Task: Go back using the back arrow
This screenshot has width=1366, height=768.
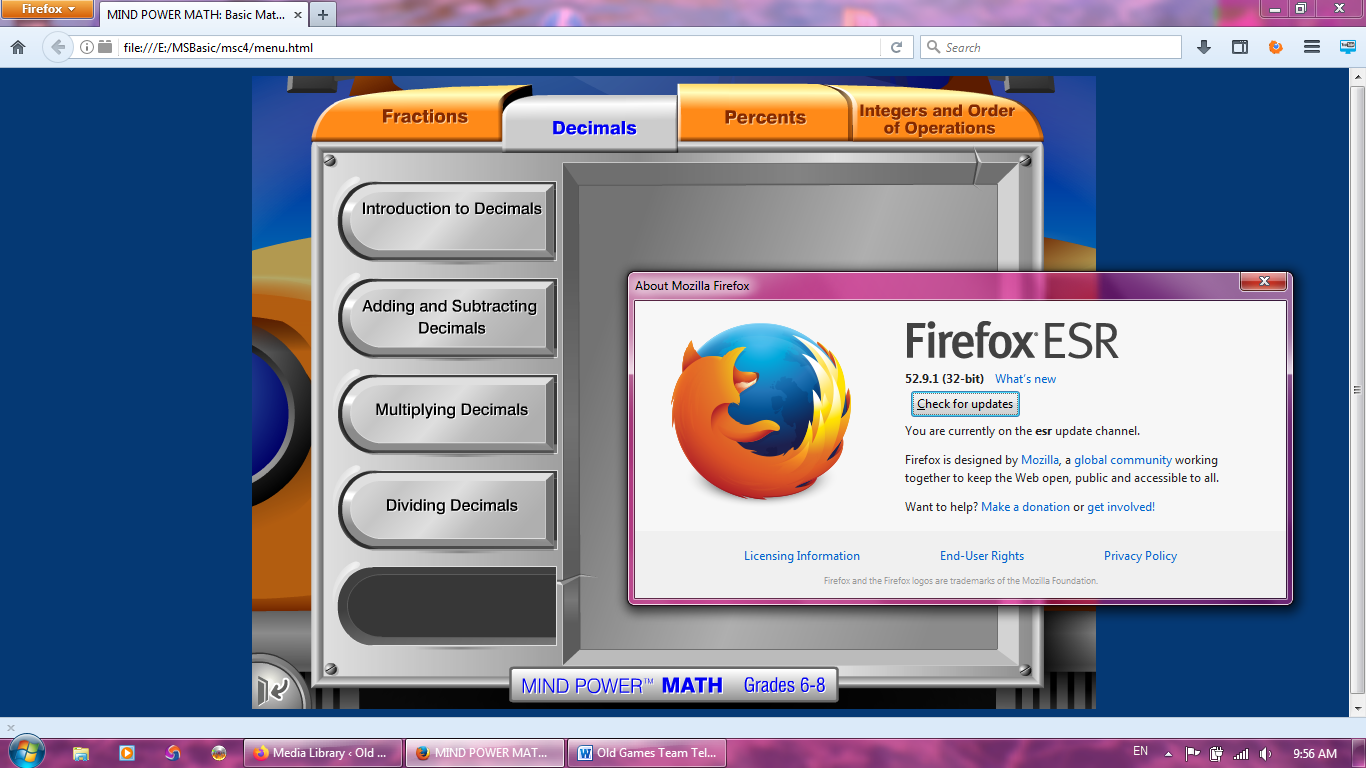Action: tap(58, 47)
